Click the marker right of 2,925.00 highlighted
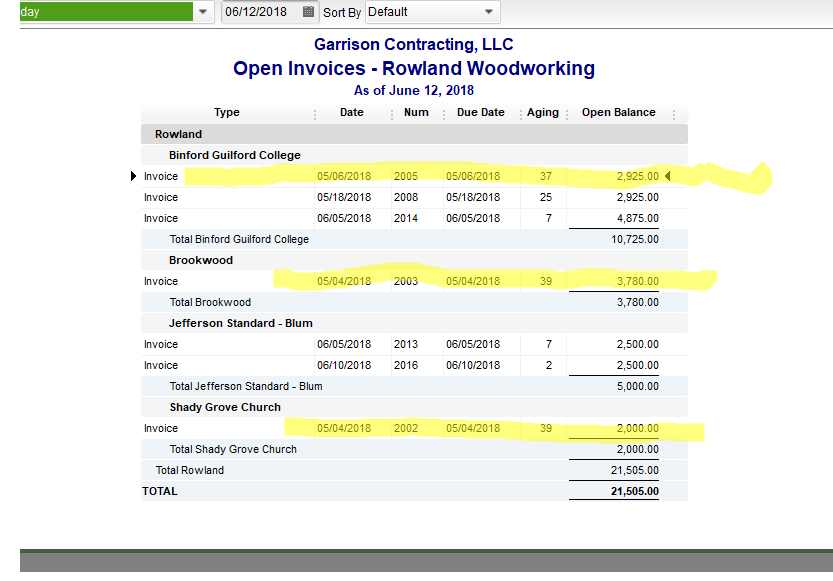This screenshot has width=833, height=581. (x=668, y=176)
